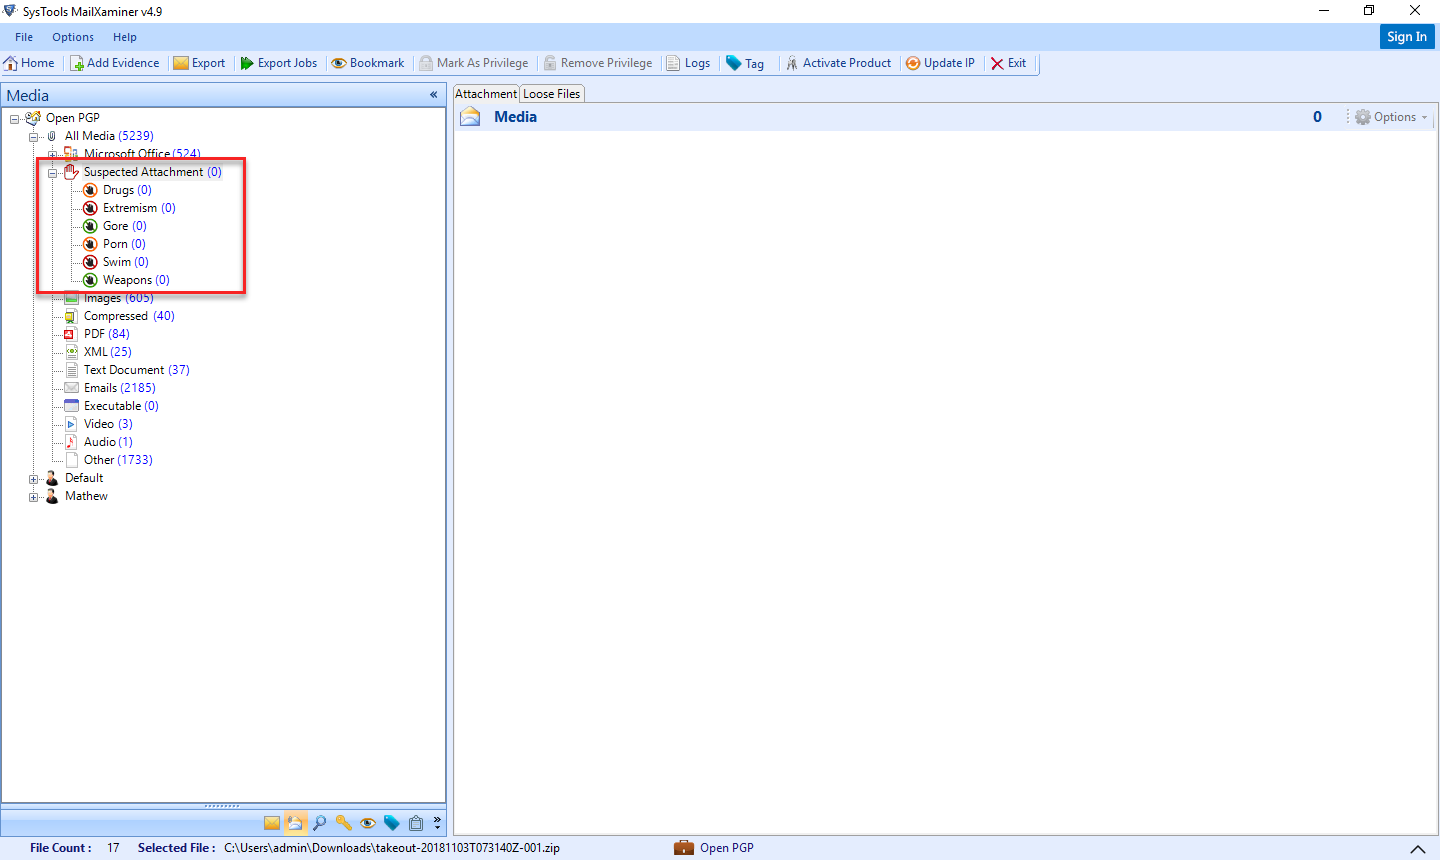The image size is (1440, 860).
Task: Collapse the All Media tree node
Action: tap(34, 136)
